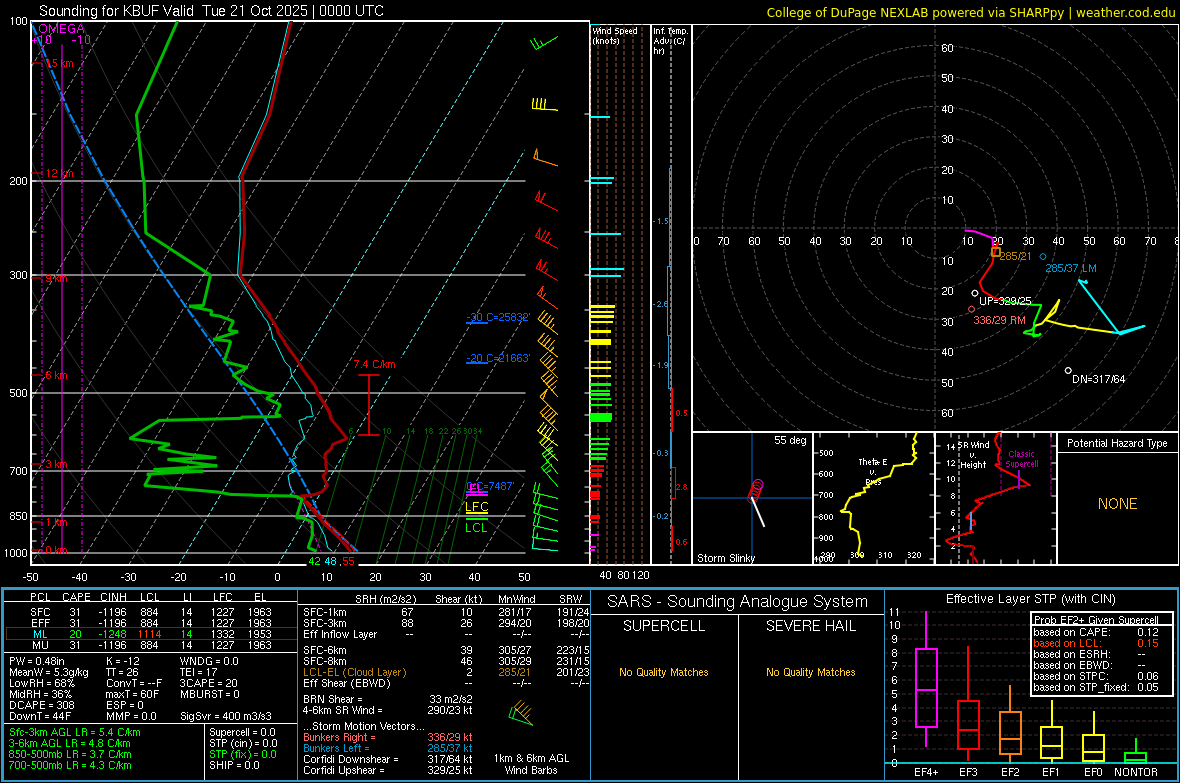Click the 'Bunkers Right' storm motion row
Image resolution: width=1180 pixels, height=783 pixels.
pos(387,737)
